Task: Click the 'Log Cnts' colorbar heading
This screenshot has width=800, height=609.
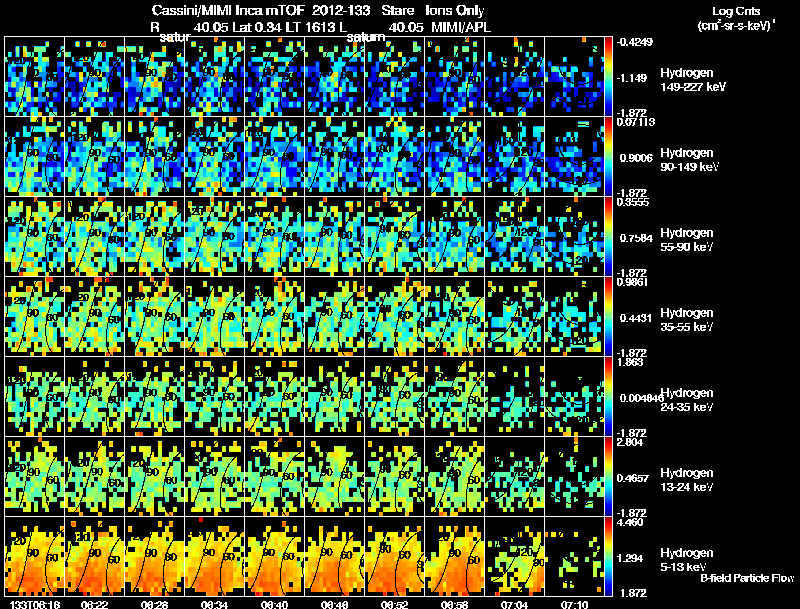Action: pyautogui.click(x=736, y=11)
